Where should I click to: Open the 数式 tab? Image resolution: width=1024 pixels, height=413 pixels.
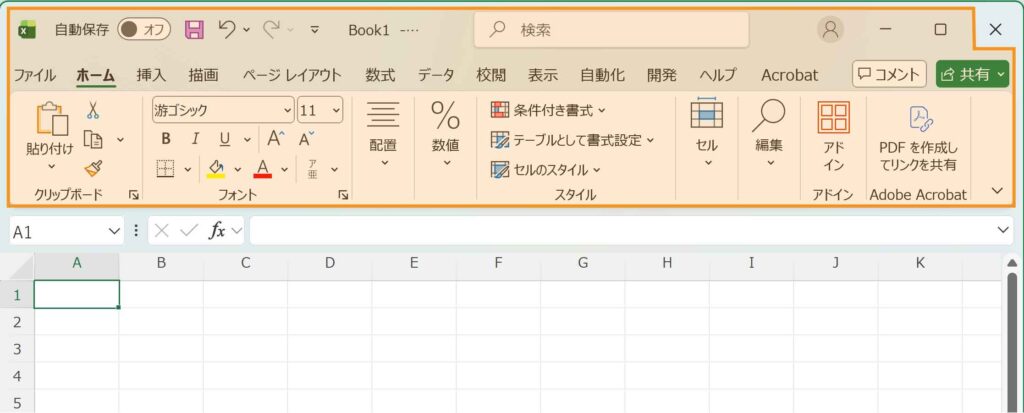point(380,75)
